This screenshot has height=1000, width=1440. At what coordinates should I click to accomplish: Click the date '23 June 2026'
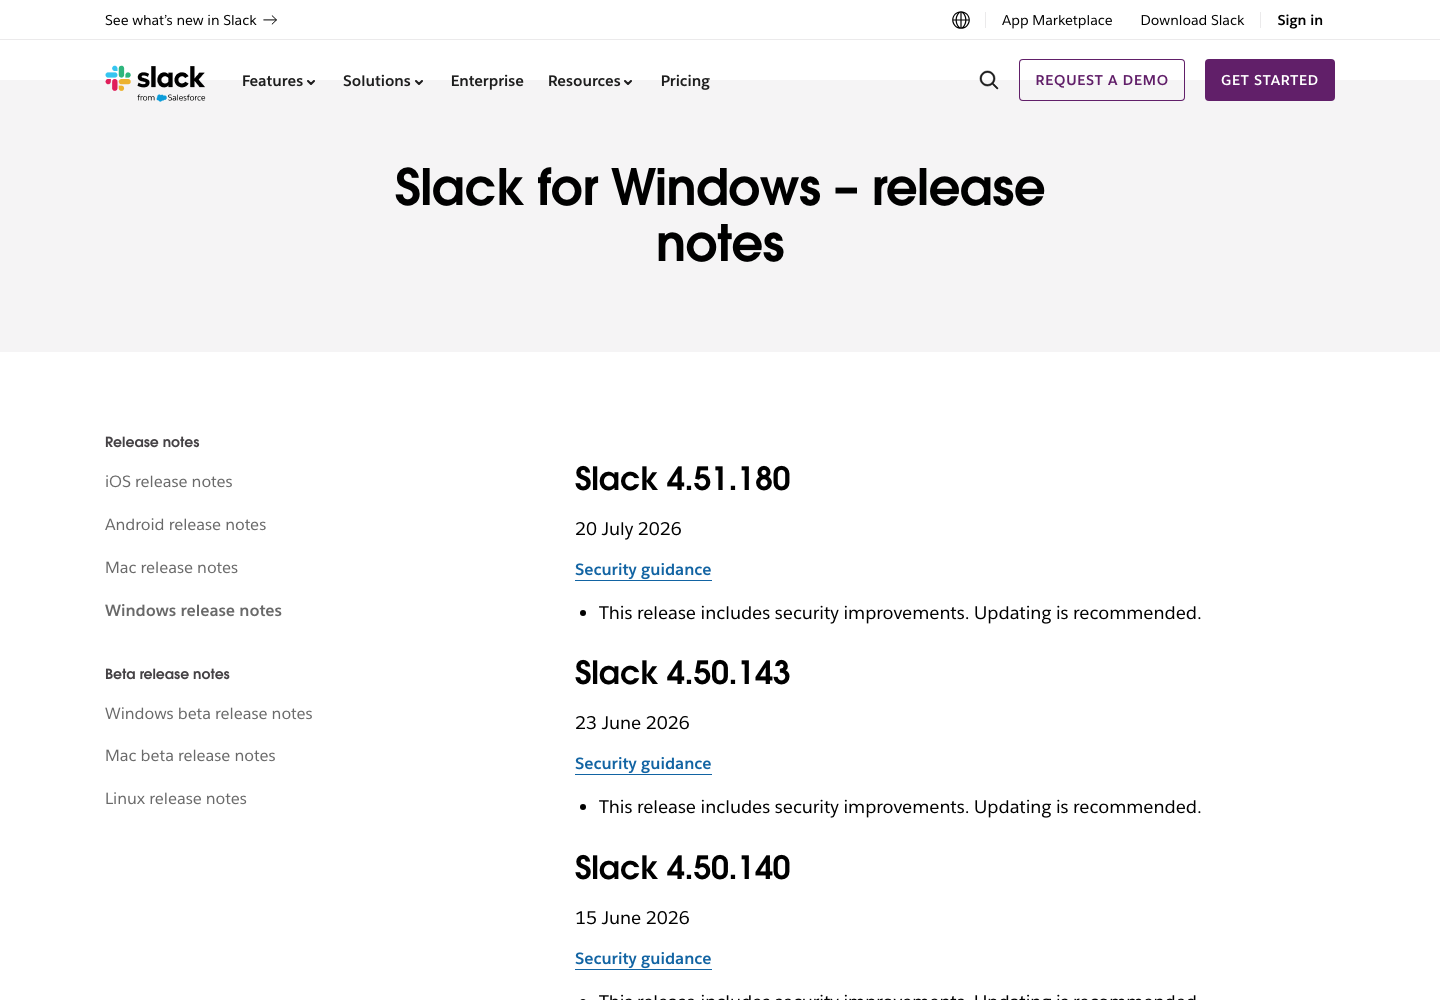coord(632,723)
